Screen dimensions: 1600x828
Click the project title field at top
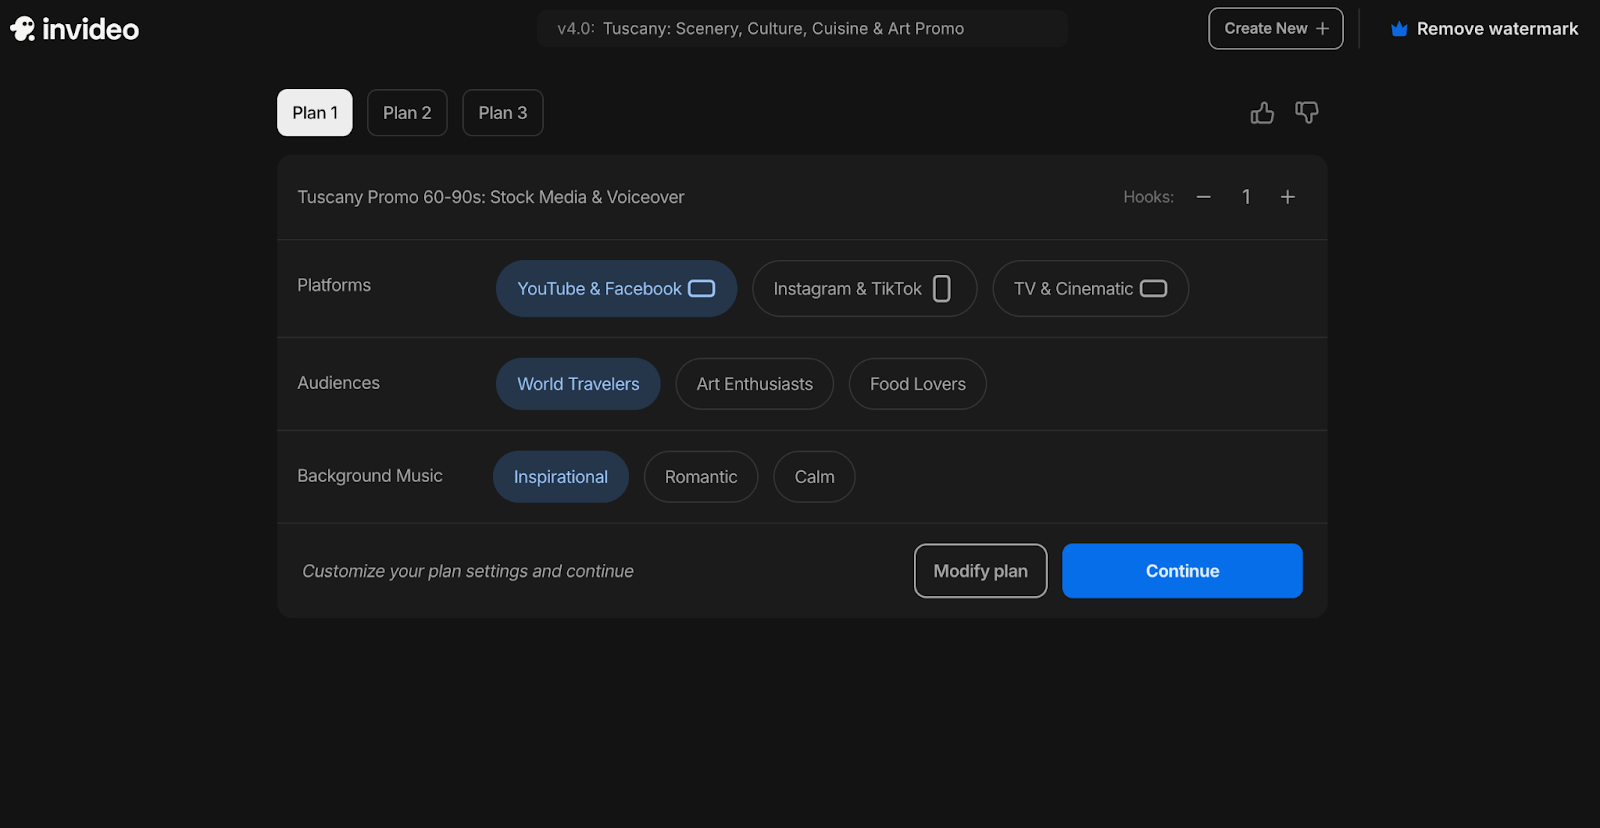[x=802, y=29]
